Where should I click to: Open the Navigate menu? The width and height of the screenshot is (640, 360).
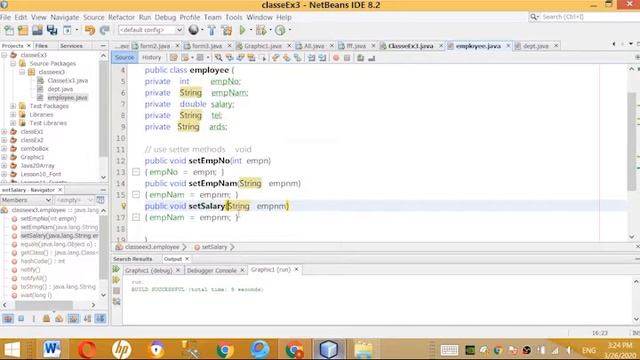click(x=64, y=17)
